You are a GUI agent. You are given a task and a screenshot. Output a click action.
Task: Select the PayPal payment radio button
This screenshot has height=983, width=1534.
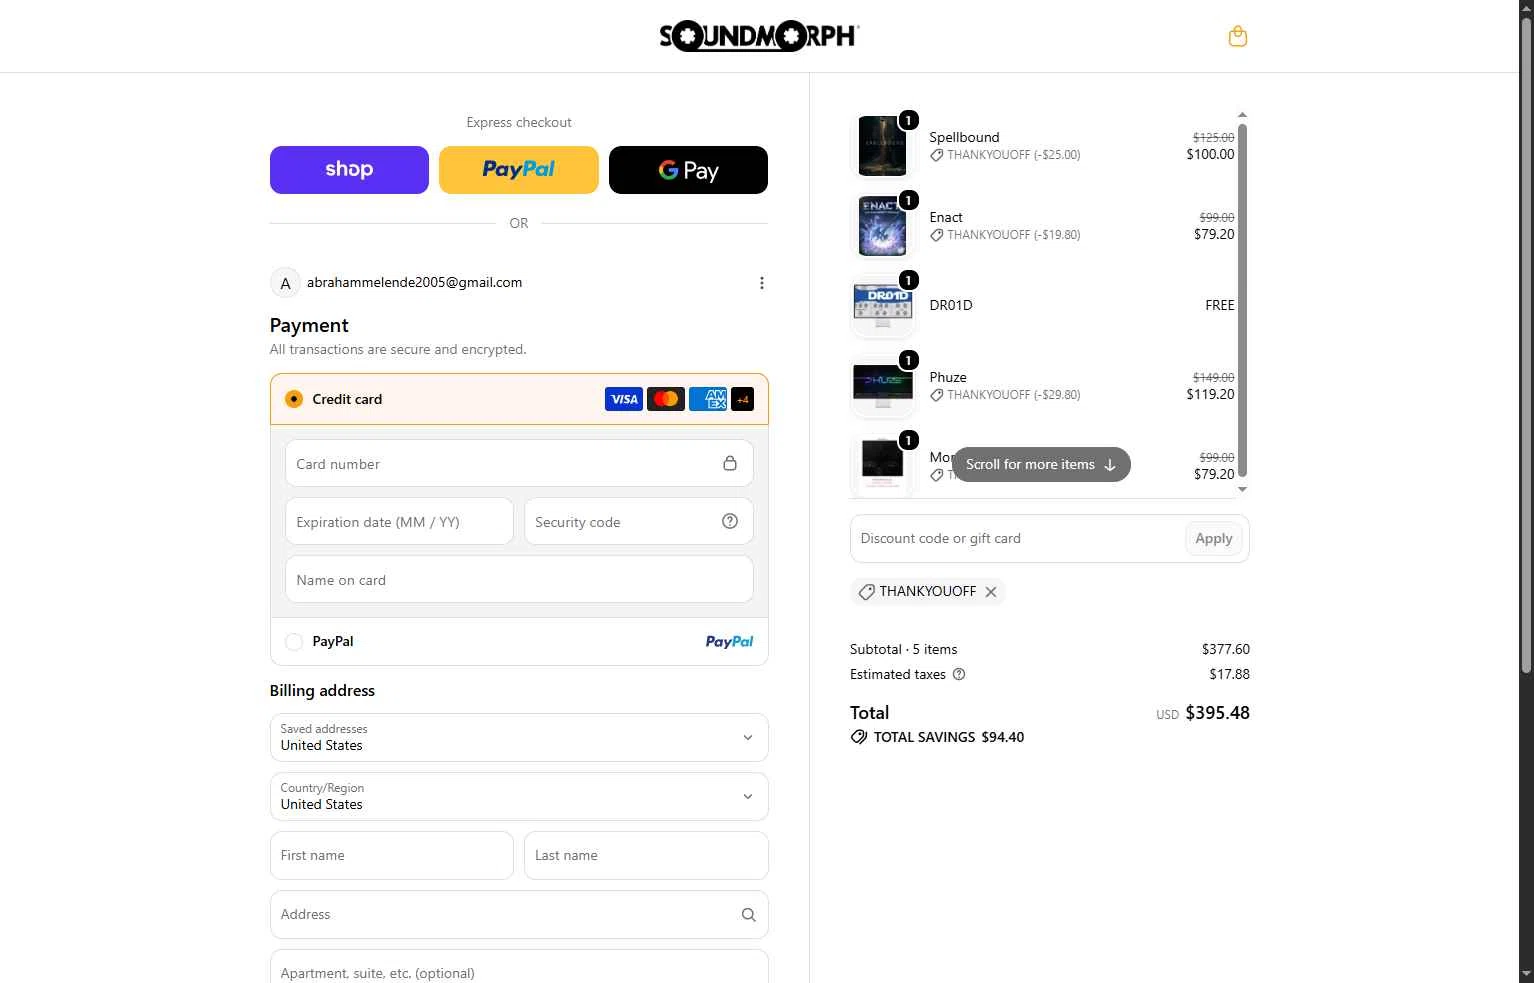(x=294, y=642)
